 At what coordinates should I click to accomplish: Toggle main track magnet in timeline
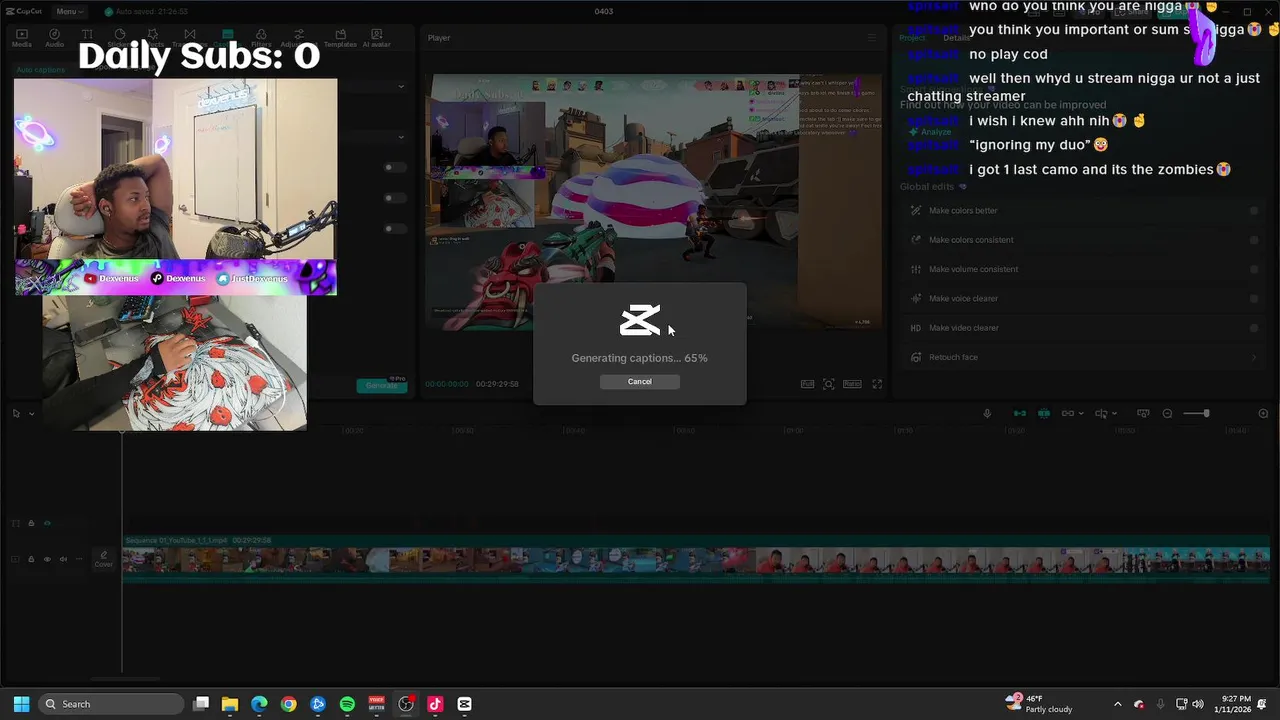1020,414
